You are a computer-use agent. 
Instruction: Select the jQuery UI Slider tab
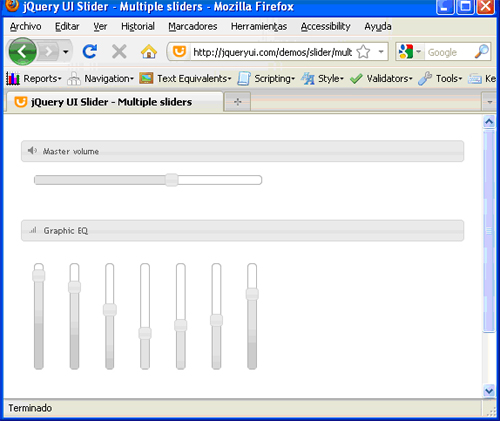[114, 102]
